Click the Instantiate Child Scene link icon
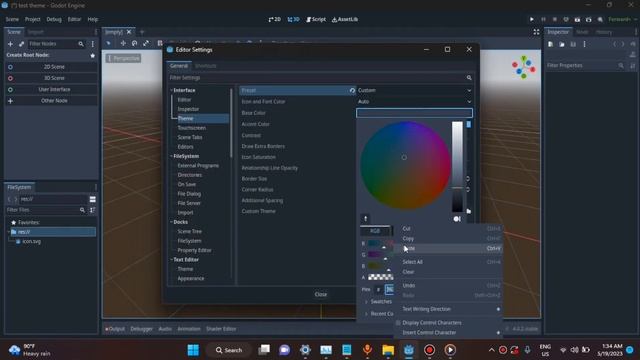The image size is (640, 360). 21,44
